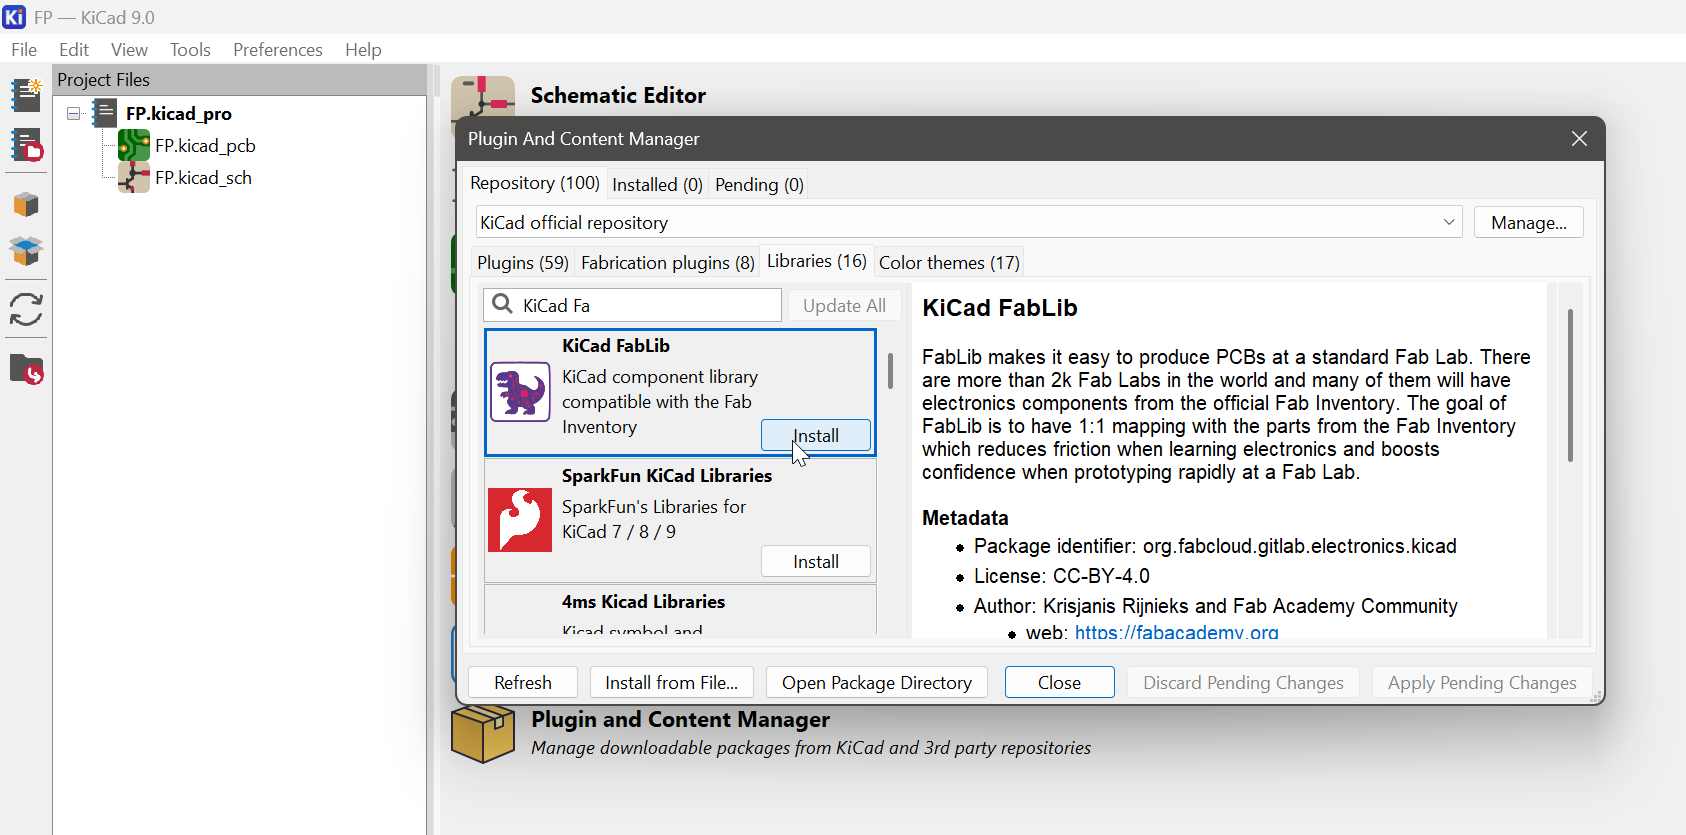Screen dimensions: 1686x835
Task: Select FP.kicad_pcb in the project tree
Action: tap(205, 146)
